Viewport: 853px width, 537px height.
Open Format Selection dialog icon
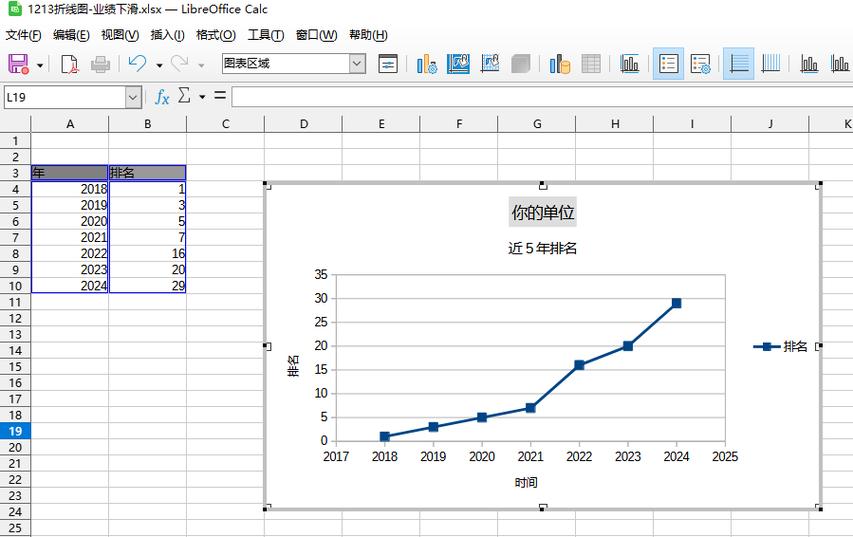[388, 64]
